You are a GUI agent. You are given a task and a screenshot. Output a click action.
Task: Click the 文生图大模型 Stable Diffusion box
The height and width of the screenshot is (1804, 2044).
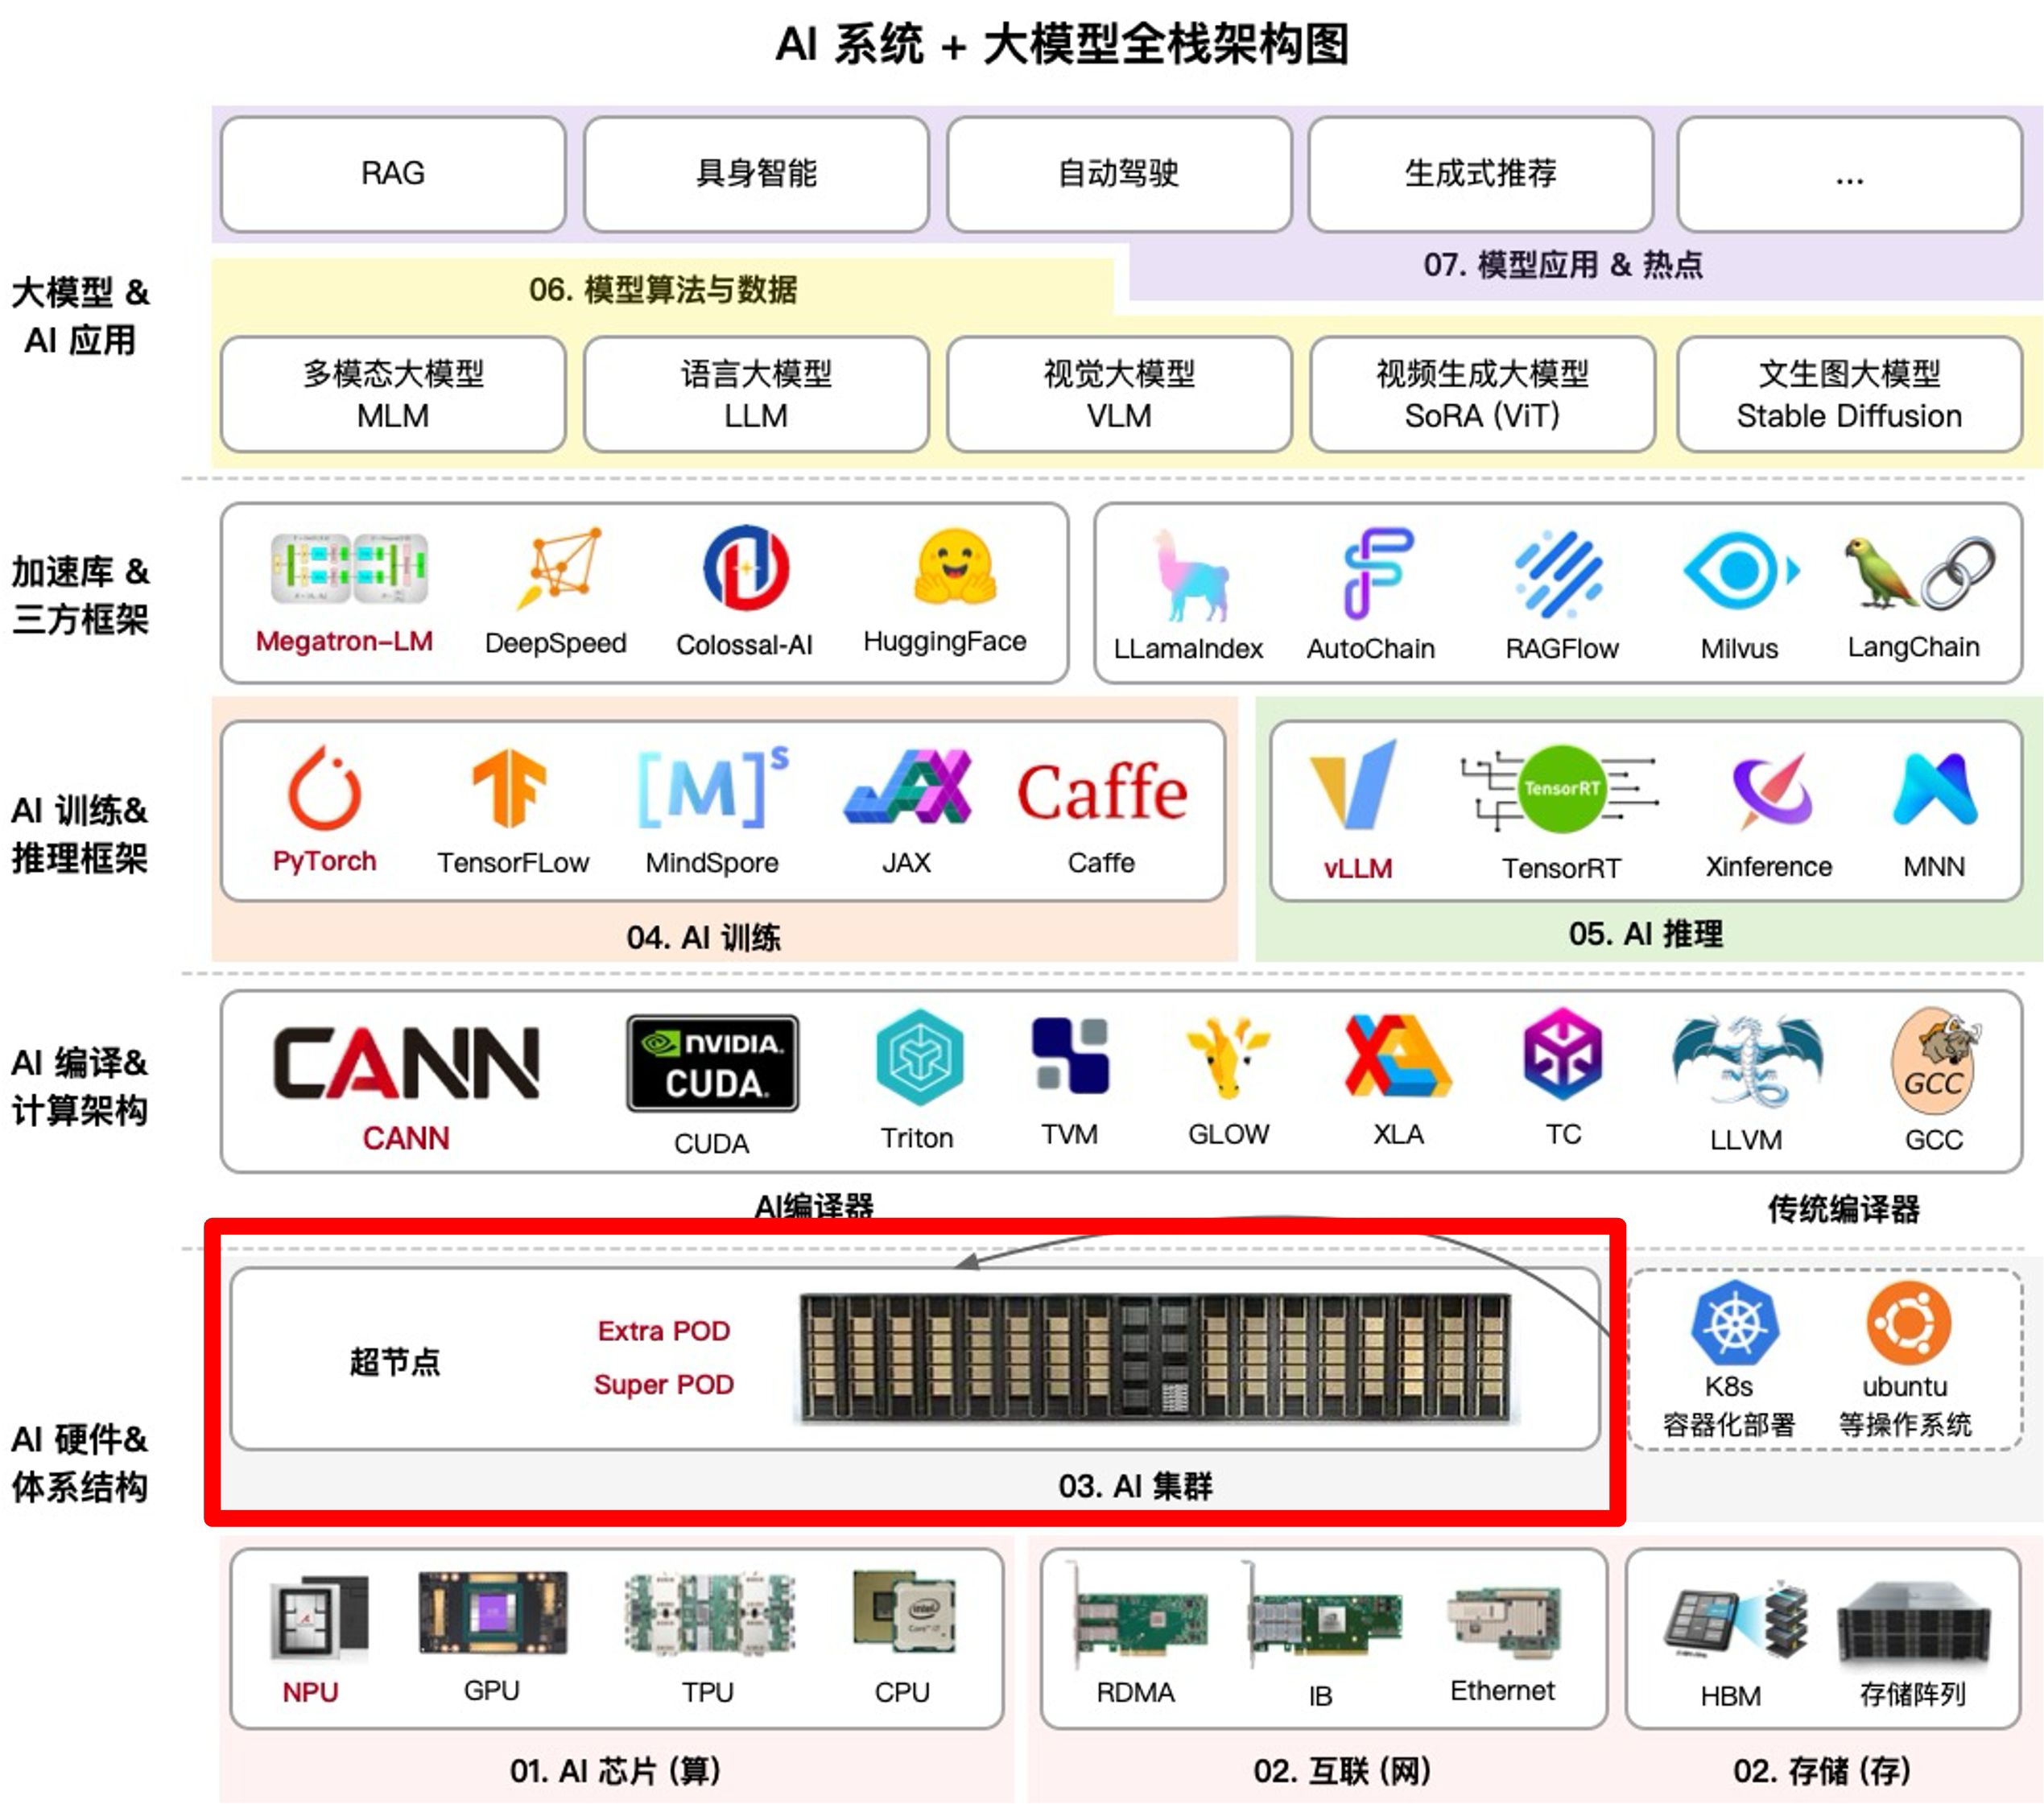tap(1848, 394)
